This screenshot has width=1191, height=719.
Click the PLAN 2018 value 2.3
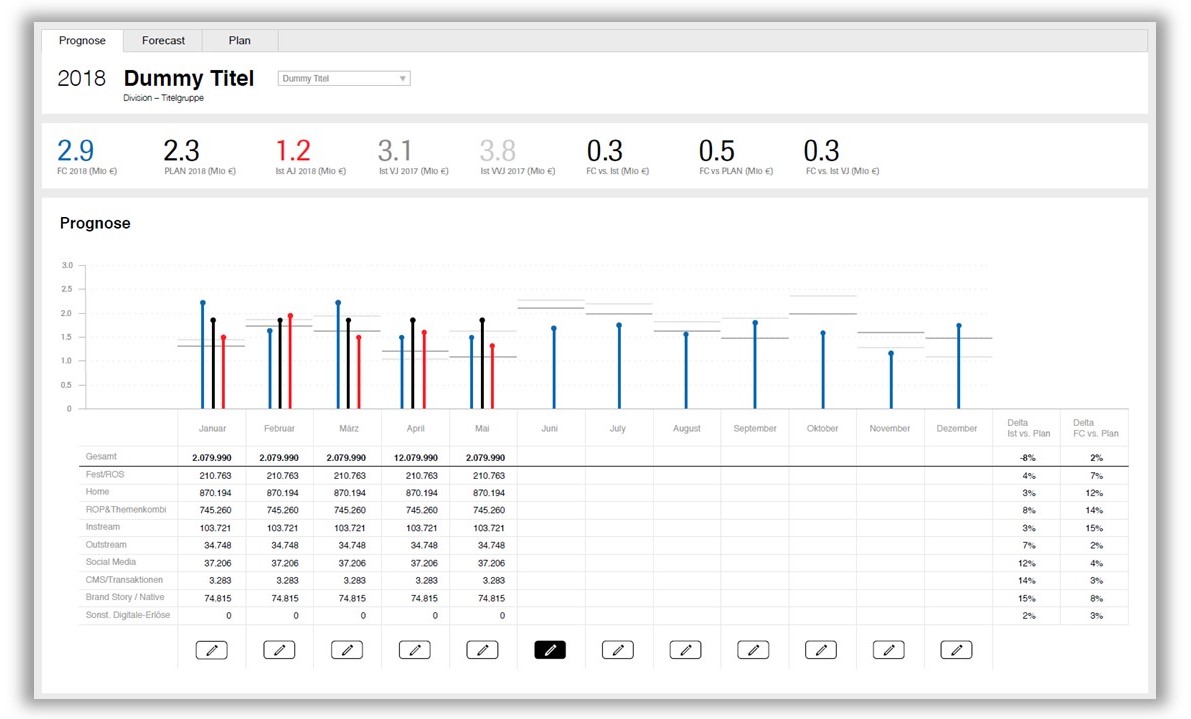(x=182, y=150)
